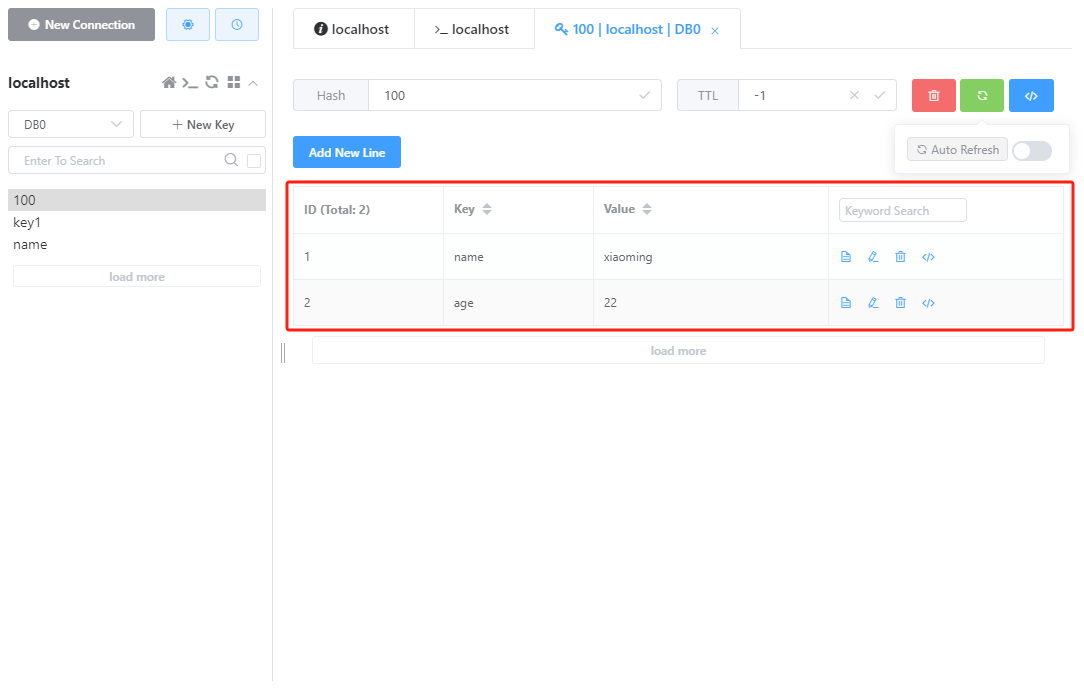
Task: Click Add New Line button
Action: pyautogui.click(x=347, y=152)
